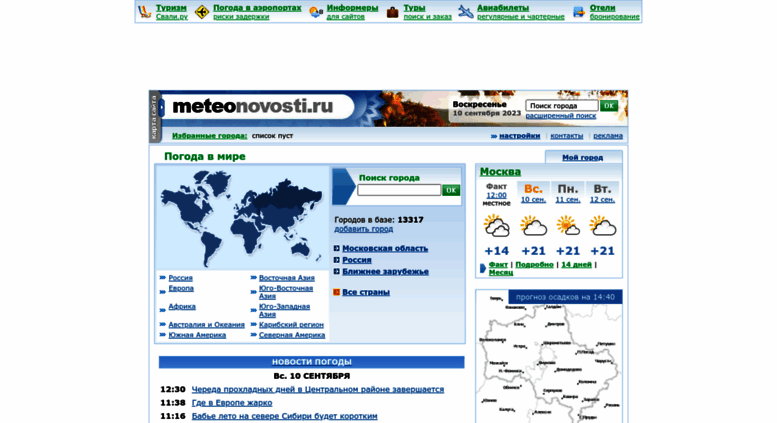The width and height of the screenshot is (777, 423).
Task: Focus the city search field beside map
Action: (x=399, y=190)
